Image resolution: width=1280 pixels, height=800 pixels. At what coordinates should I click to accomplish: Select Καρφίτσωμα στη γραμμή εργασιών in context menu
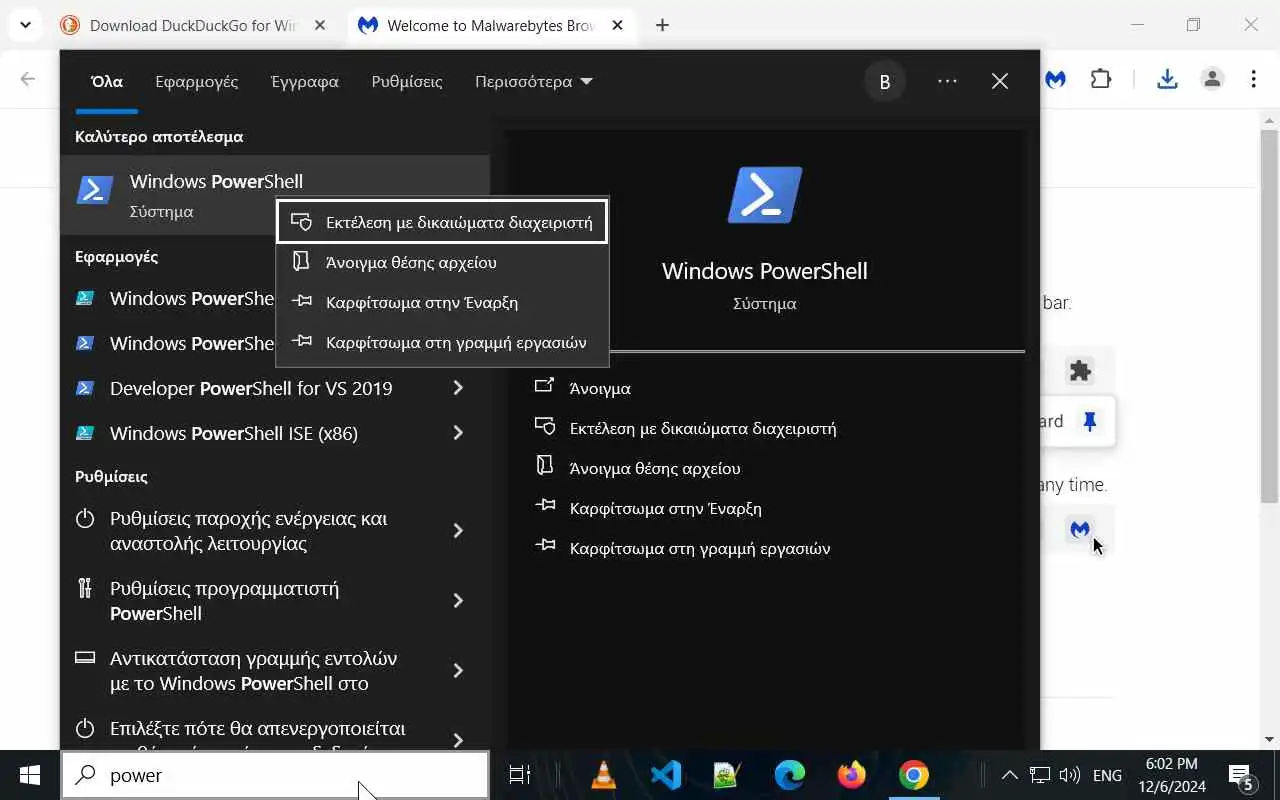(x=442, y=342)
